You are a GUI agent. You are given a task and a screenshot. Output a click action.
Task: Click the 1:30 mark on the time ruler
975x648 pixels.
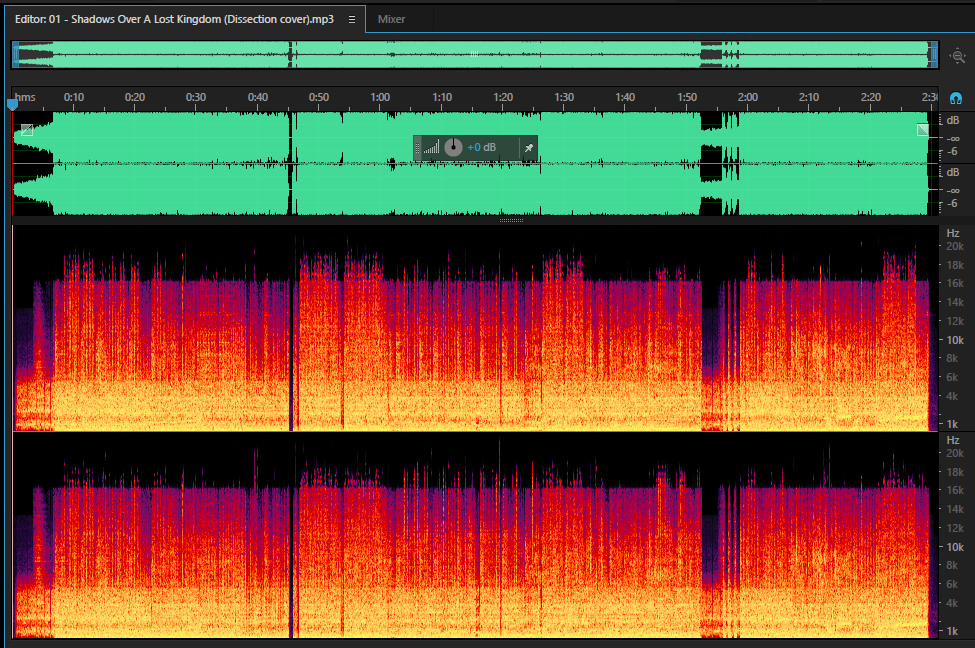pyautogui.click(x=564, y=98)
